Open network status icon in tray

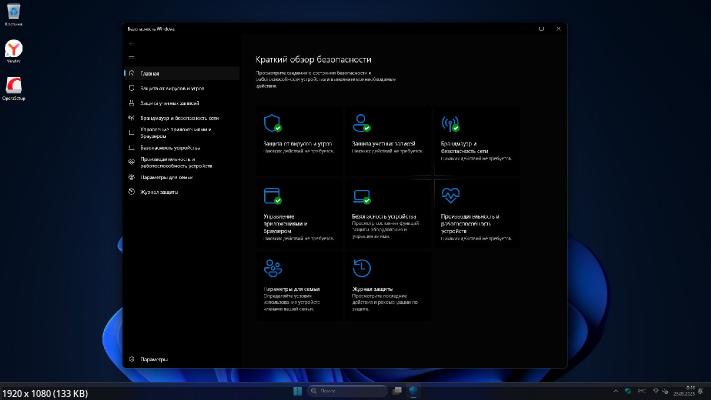pos(656,391)
